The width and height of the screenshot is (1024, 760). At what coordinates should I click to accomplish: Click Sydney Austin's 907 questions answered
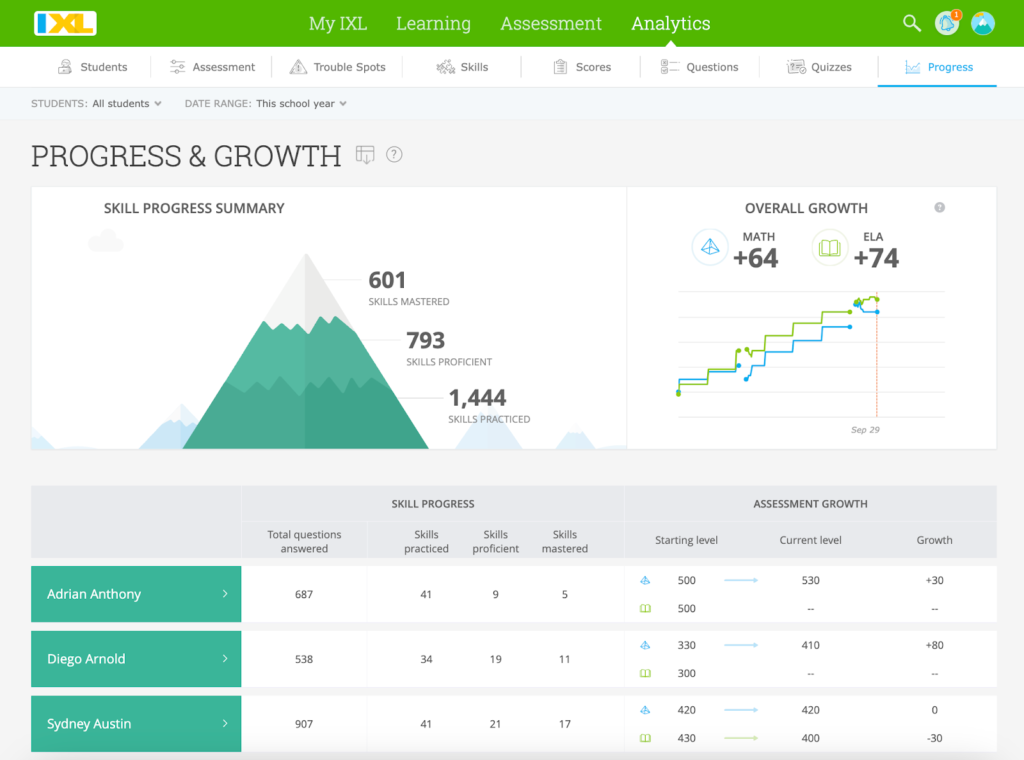(x=304, y=723)
